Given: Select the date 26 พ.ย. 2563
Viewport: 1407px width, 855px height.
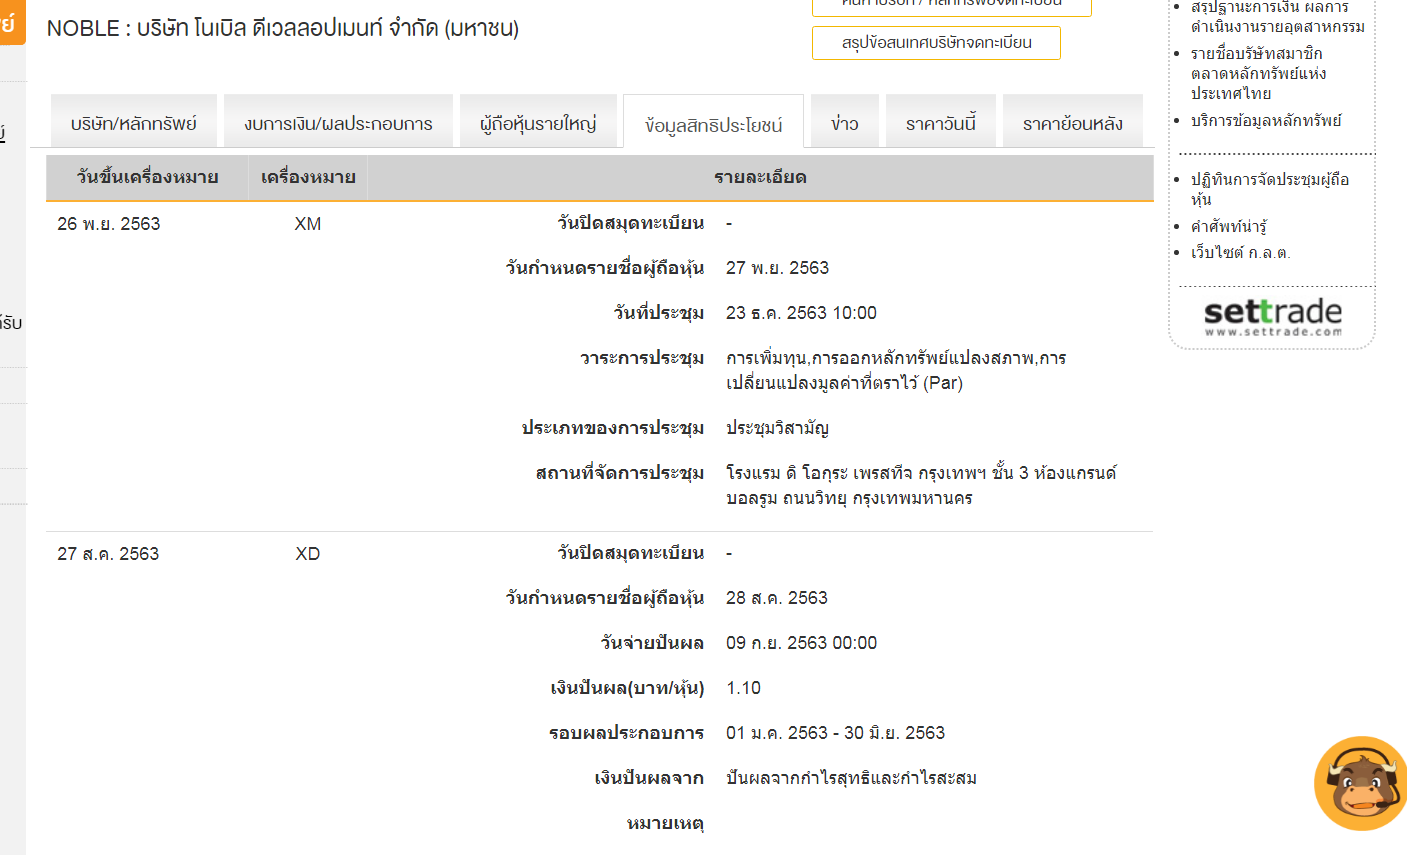Looking at the screenshot, I should coord(109,223).
